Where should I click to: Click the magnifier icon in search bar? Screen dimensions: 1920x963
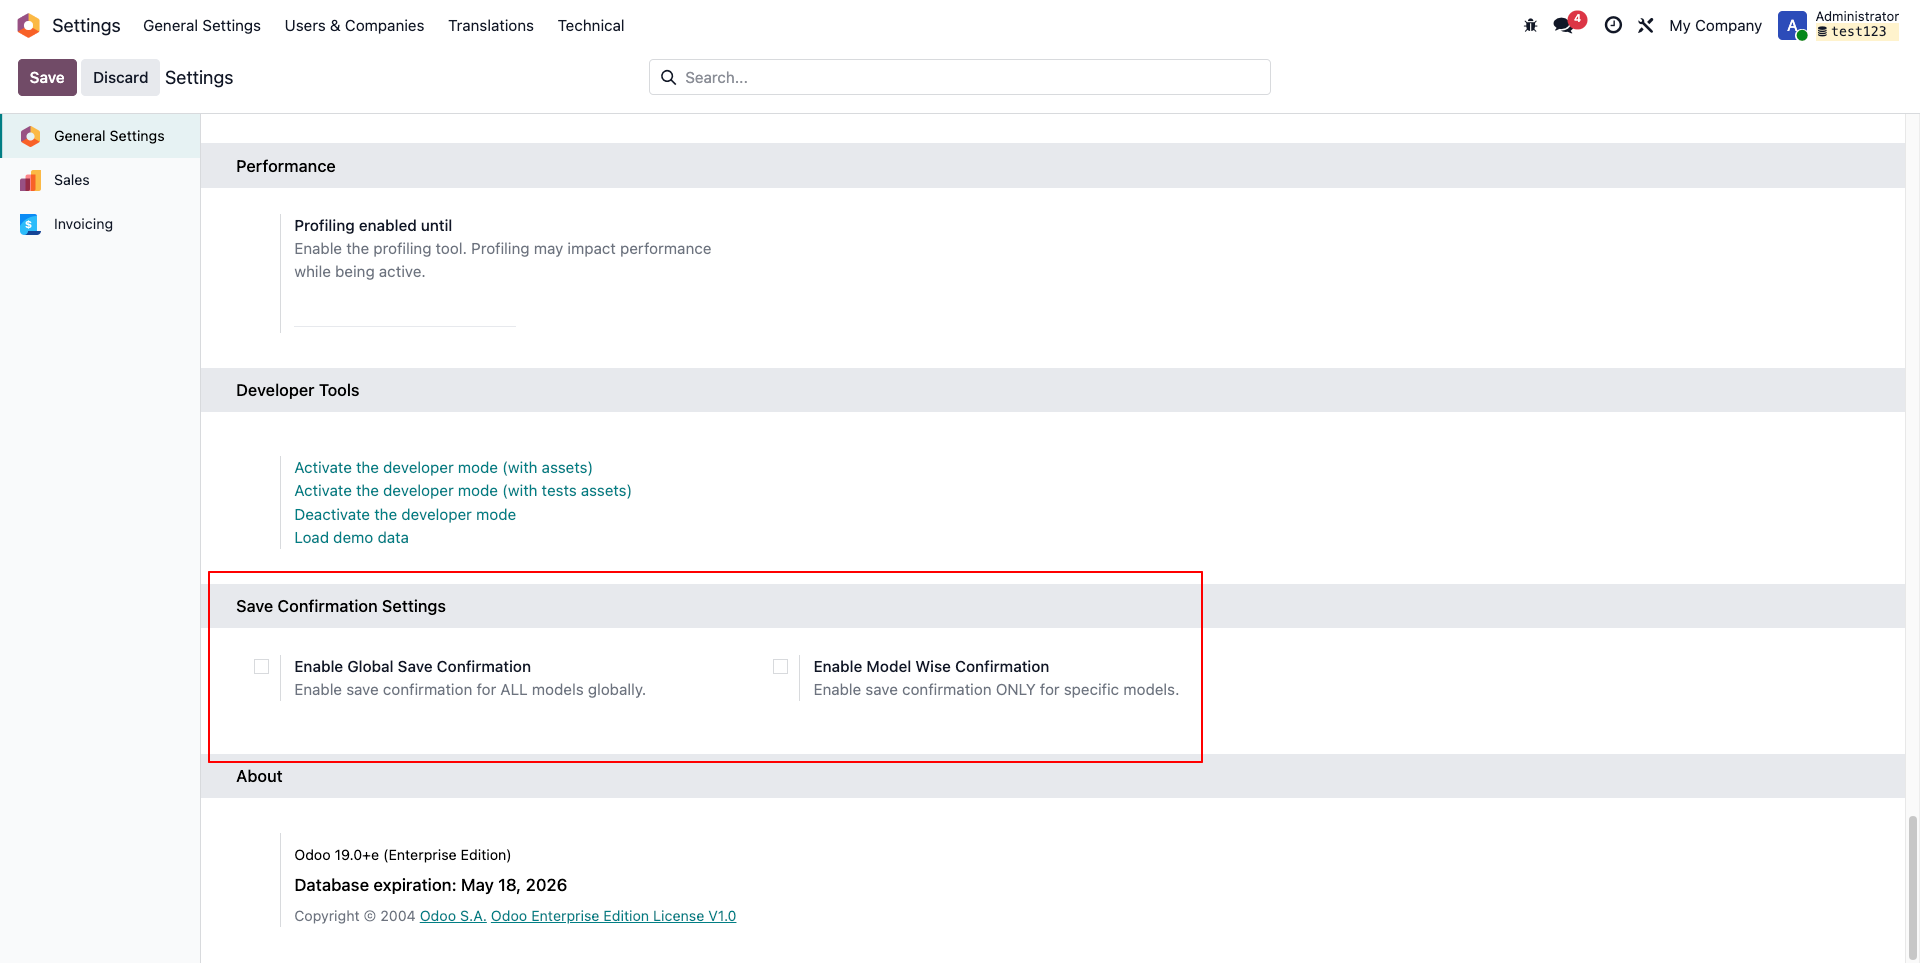(x=668, y=77)
